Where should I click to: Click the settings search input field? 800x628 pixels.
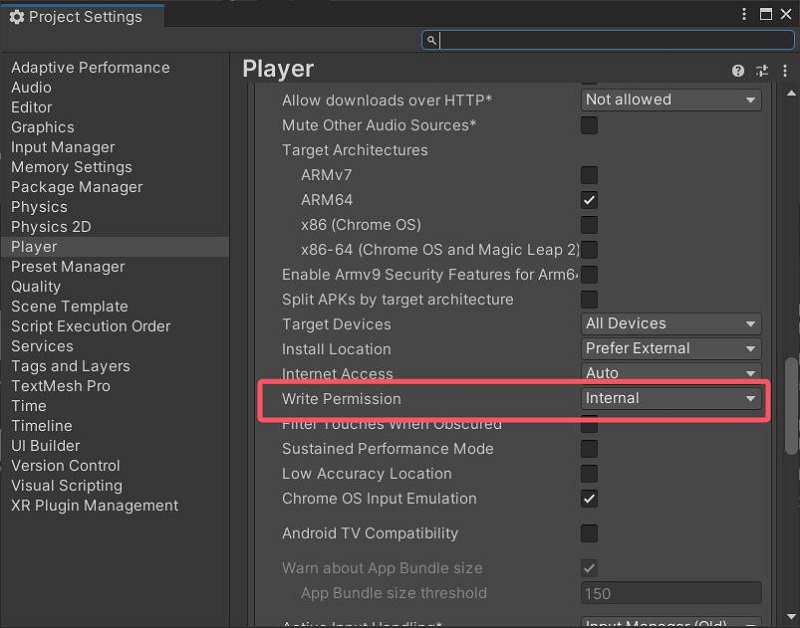pos(610,40)
